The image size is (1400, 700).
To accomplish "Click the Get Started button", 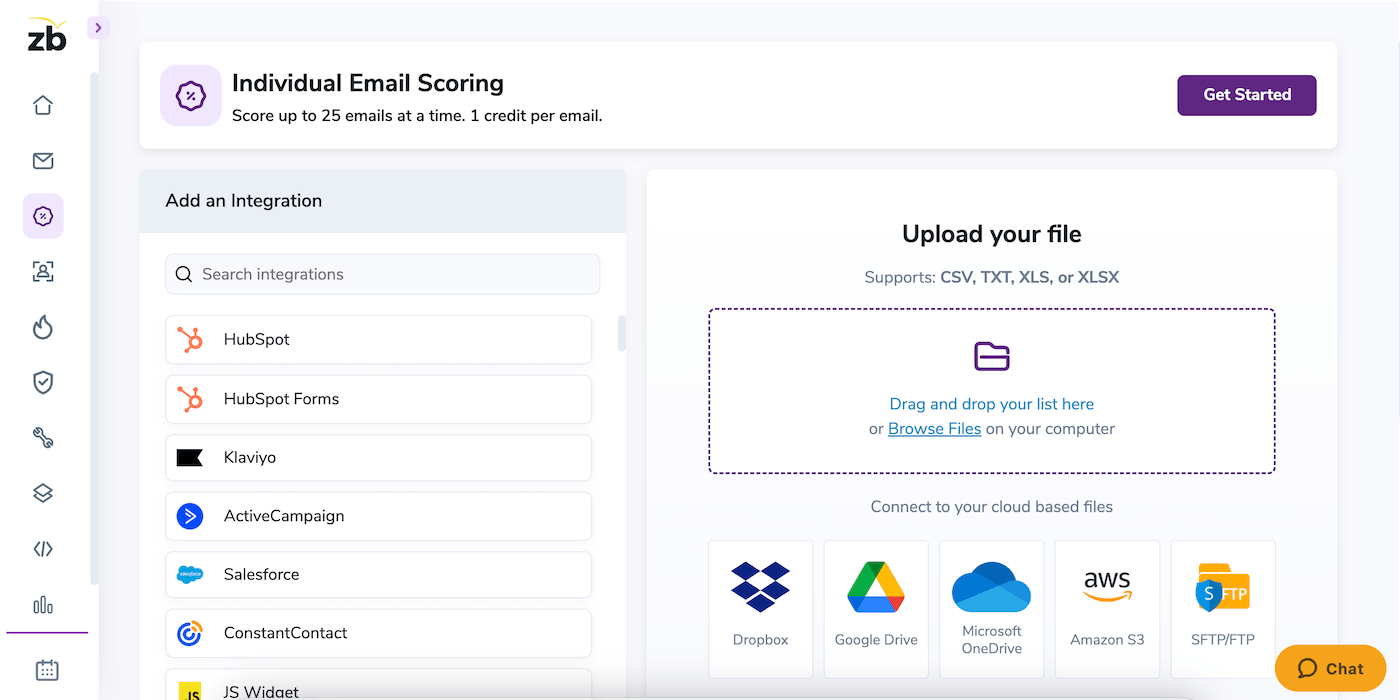I will (x=1246, y=95).
